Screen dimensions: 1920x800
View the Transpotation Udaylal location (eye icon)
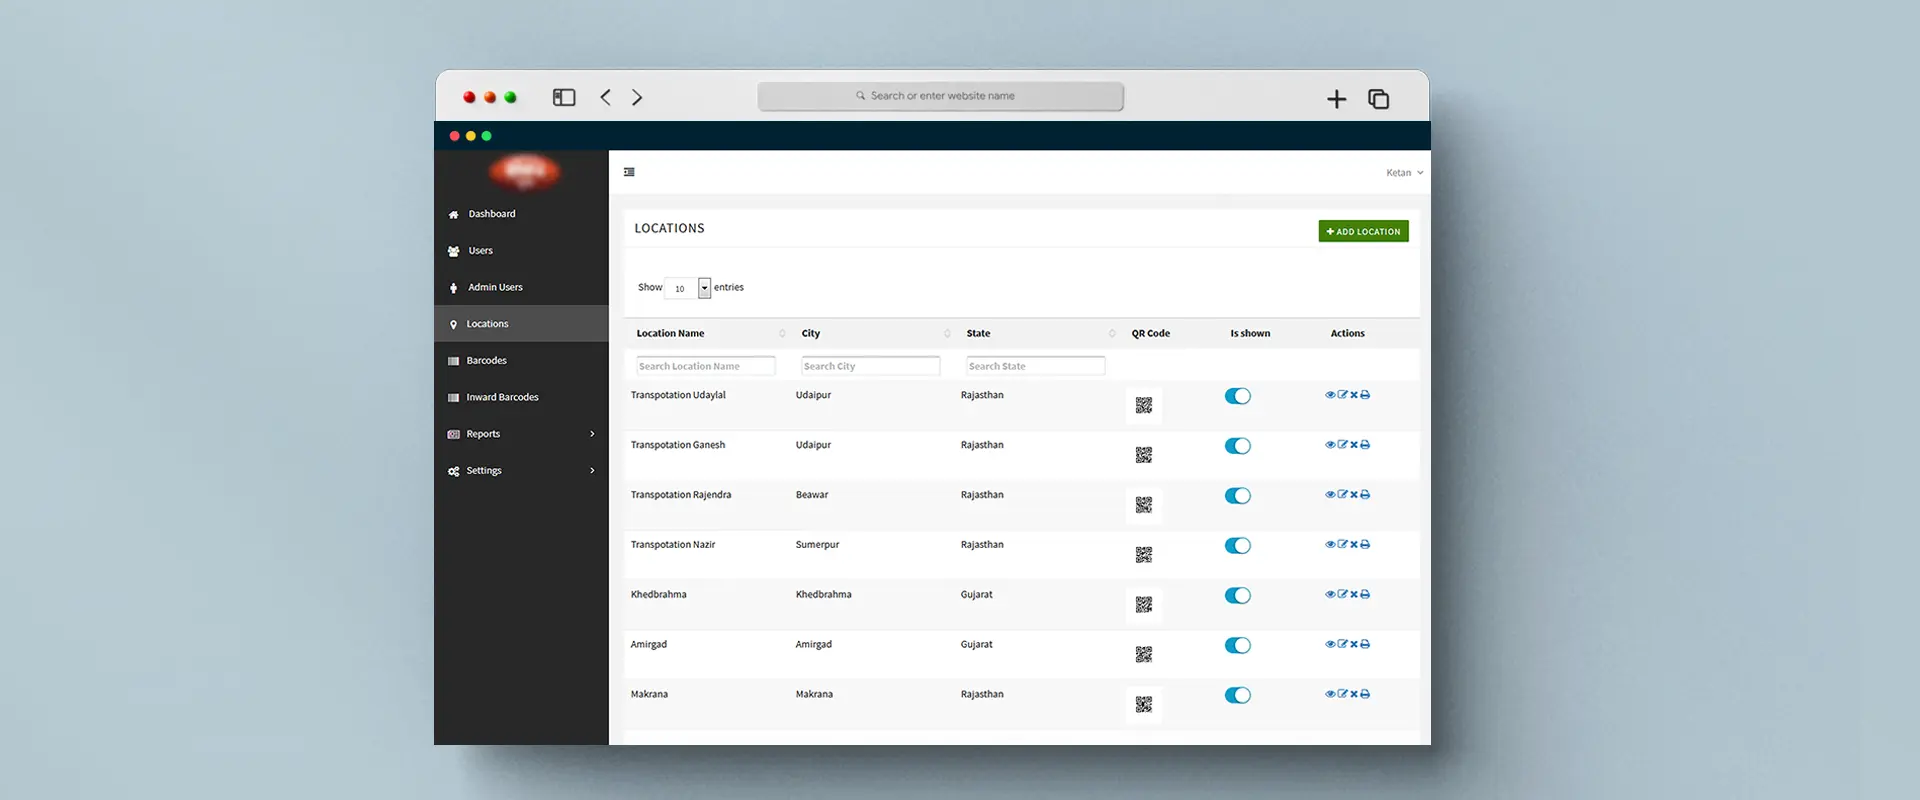click(1330, 395)
